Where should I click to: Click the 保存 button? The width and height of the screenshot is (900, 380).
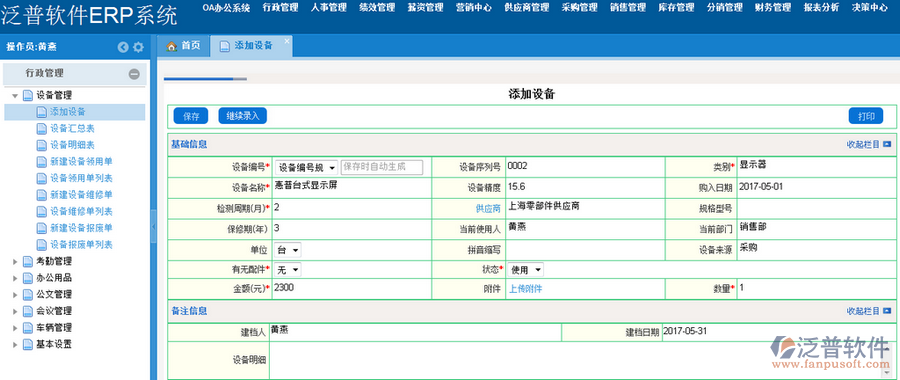point(191,117)
